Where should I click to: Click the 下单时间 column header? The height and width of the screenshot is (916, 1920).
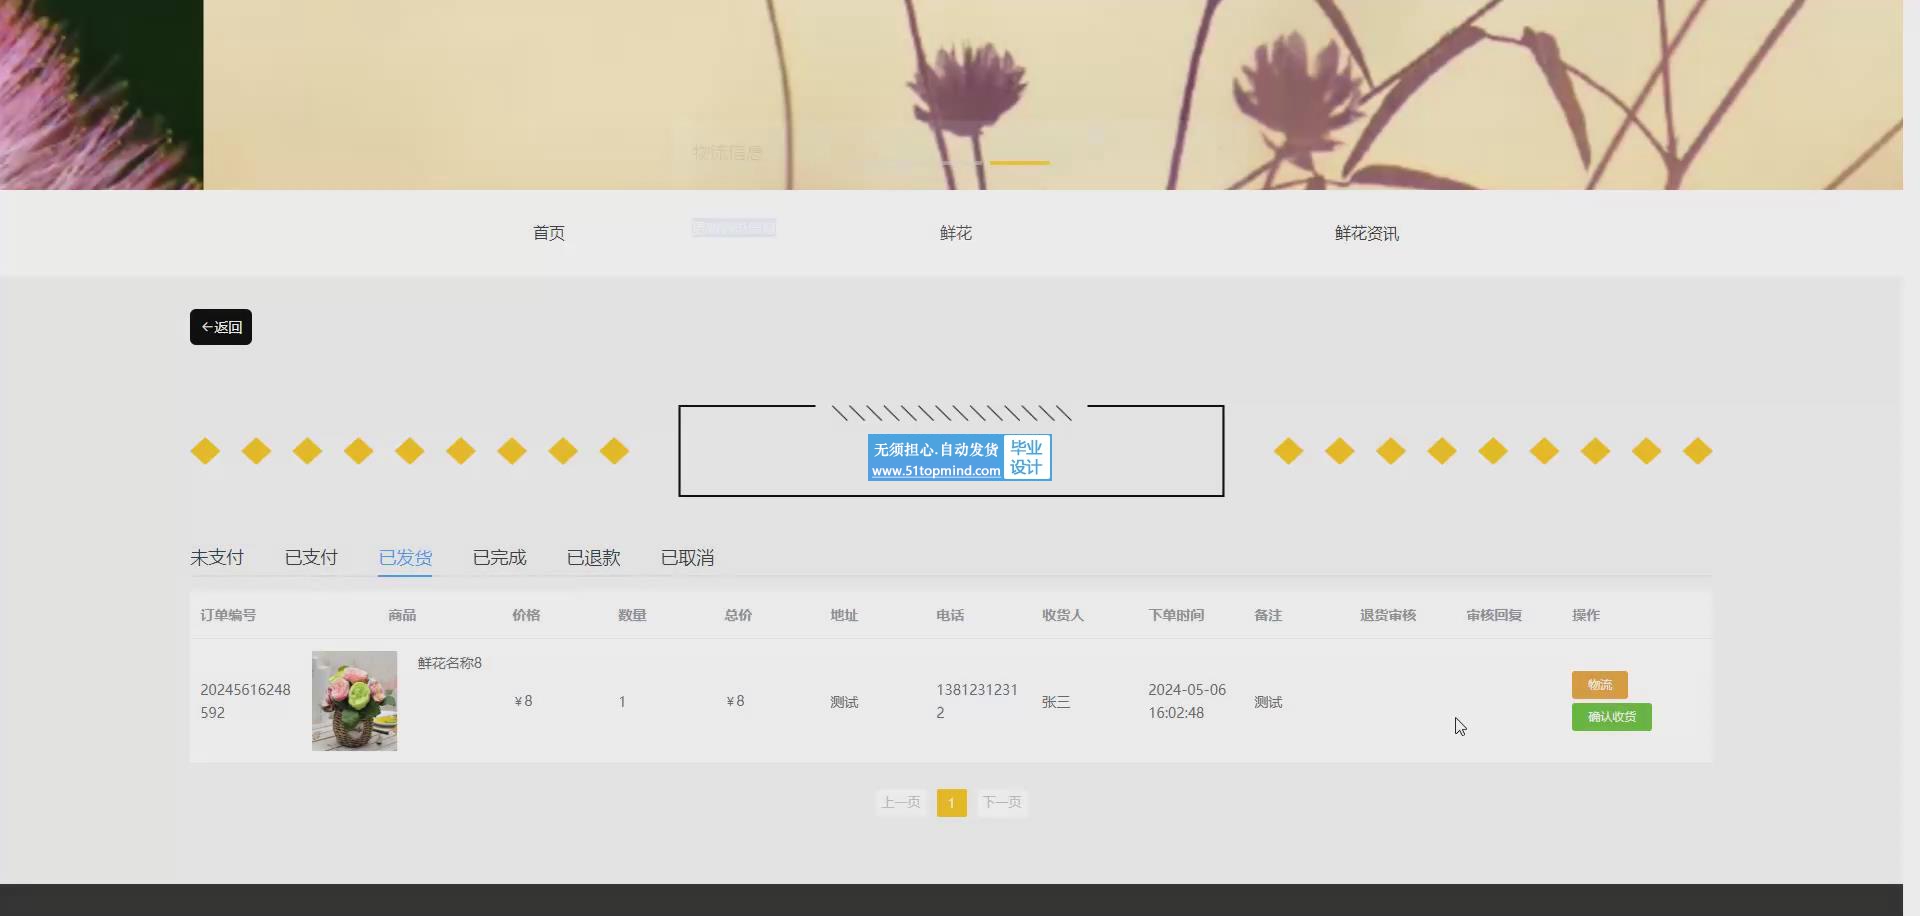pos(1176,615)
